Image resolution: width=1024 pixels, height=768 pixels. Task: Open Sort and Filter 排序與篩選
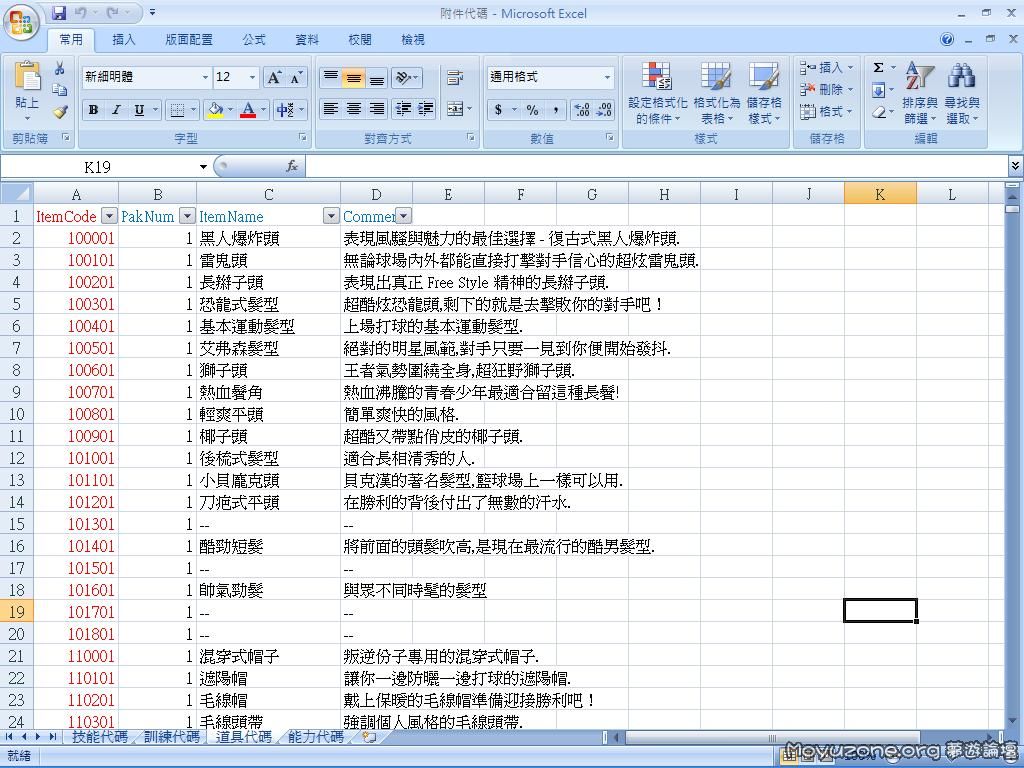point(920,92)
